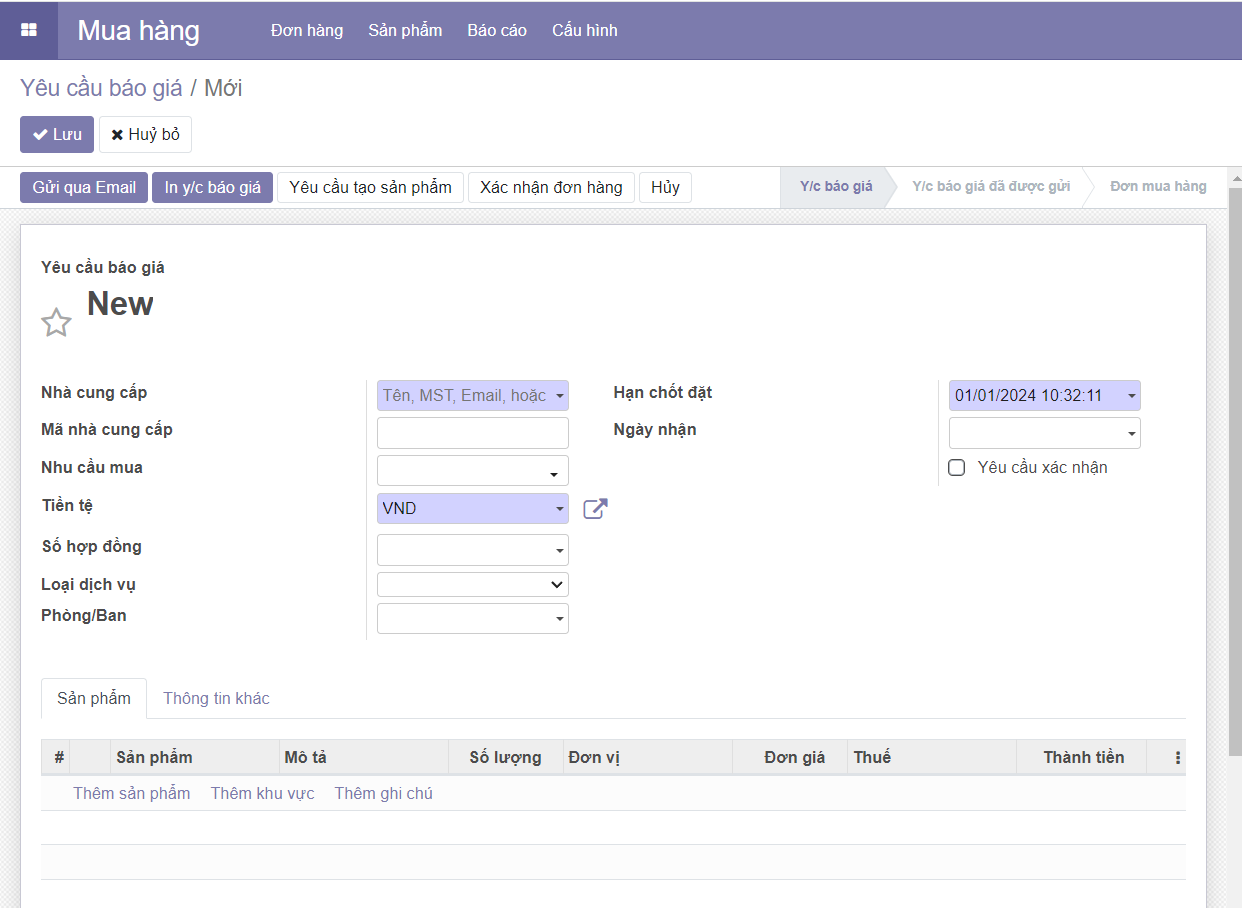Screen dimensions: 1242x908
Task: Click the Huỷ bỏ discard button
Action: [x=145, y=135]
